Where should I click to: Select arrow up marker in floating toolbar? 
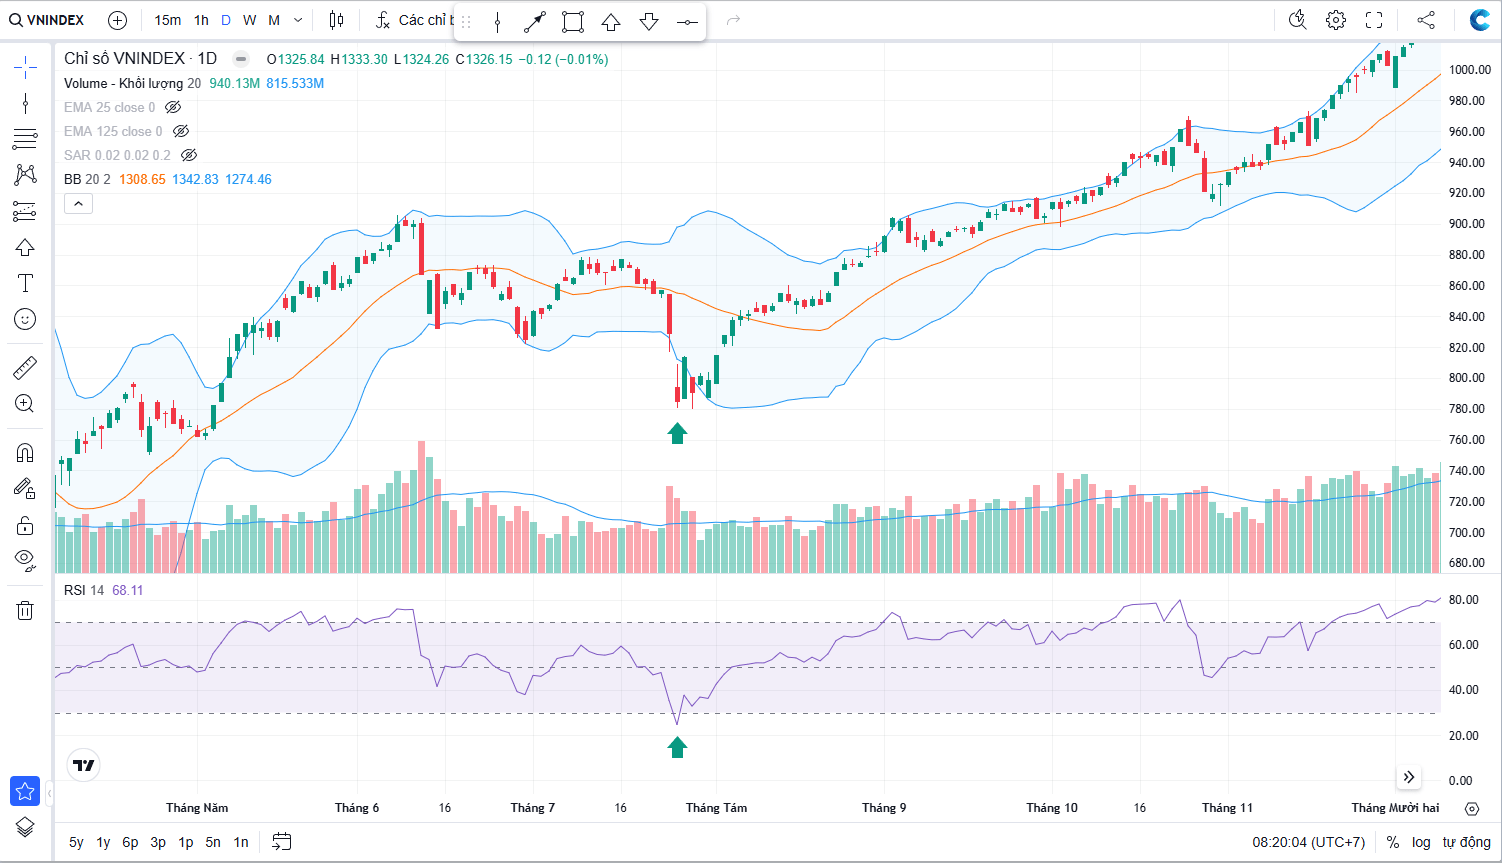[x=611, y=22]
